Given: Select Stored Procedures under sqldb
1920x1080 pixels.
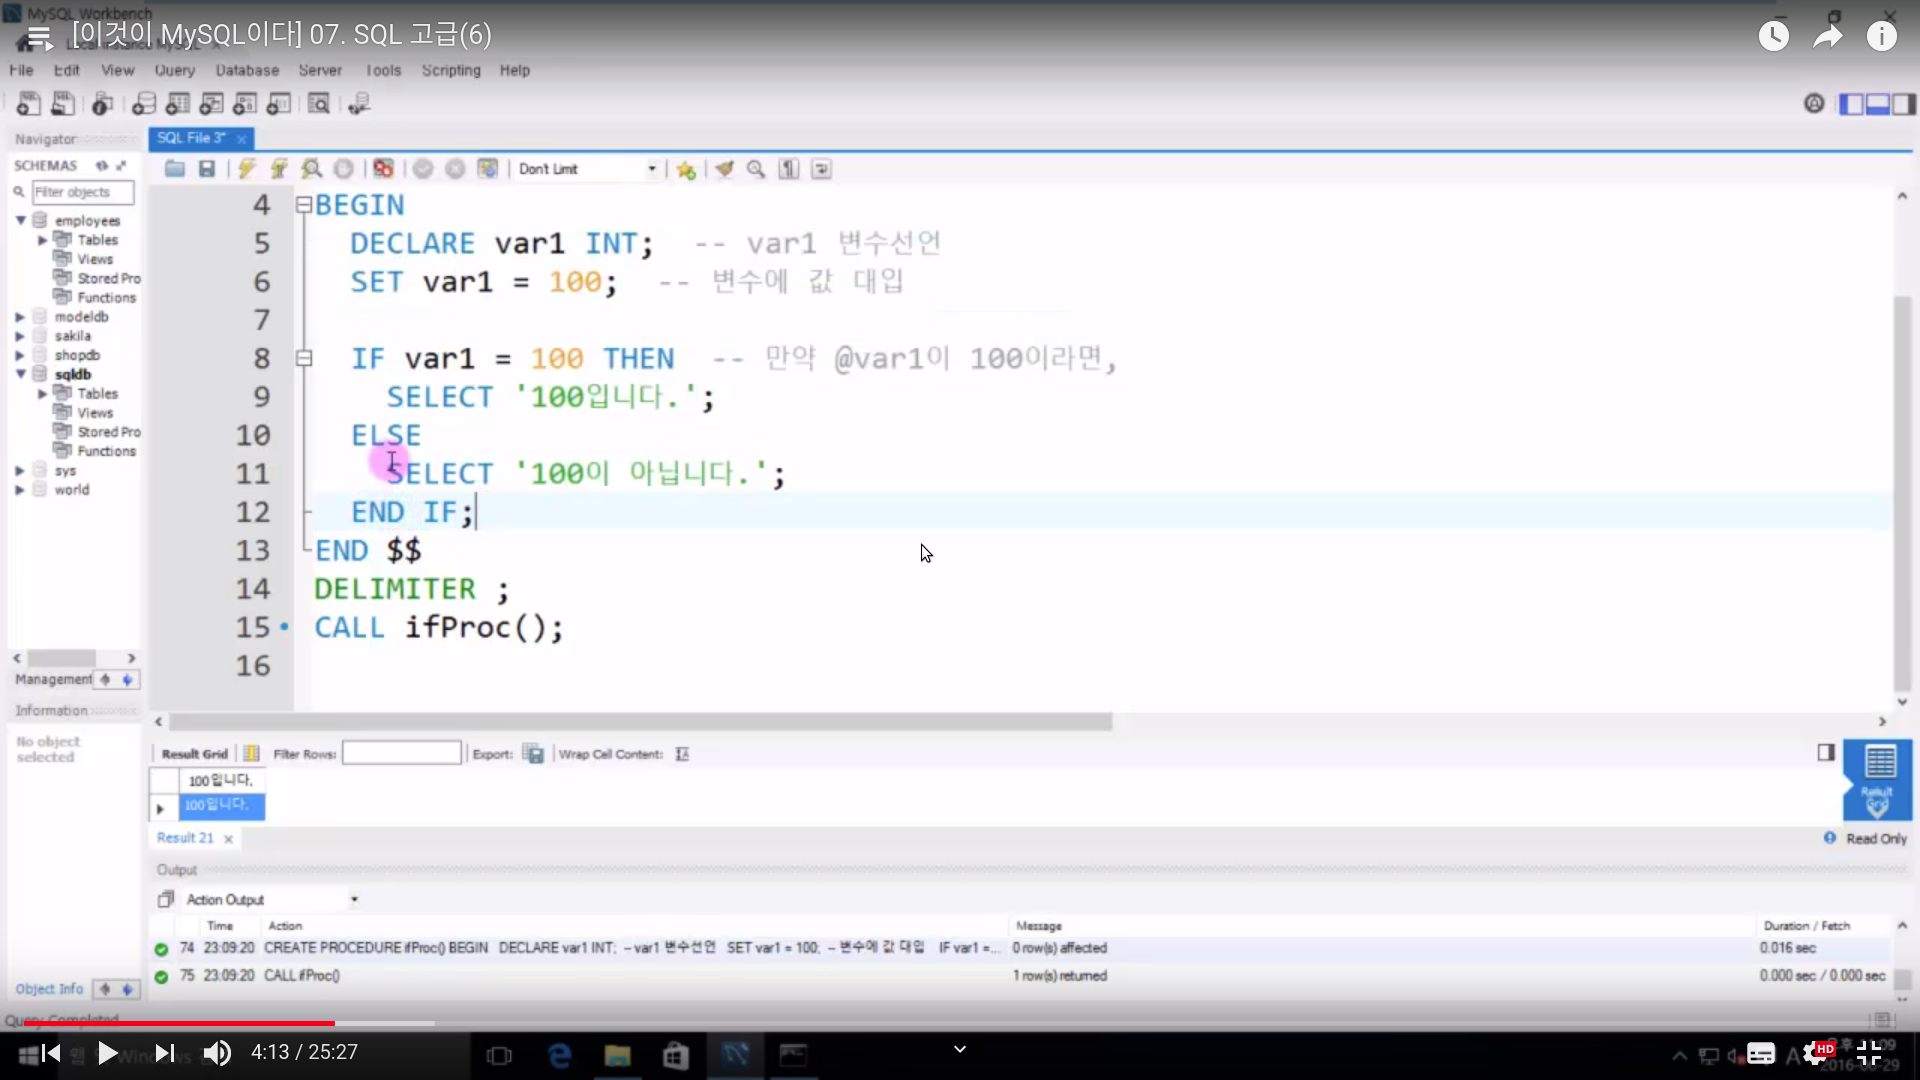Looking at the screenshot, I should pyautogui.click(x=109, y=432).
